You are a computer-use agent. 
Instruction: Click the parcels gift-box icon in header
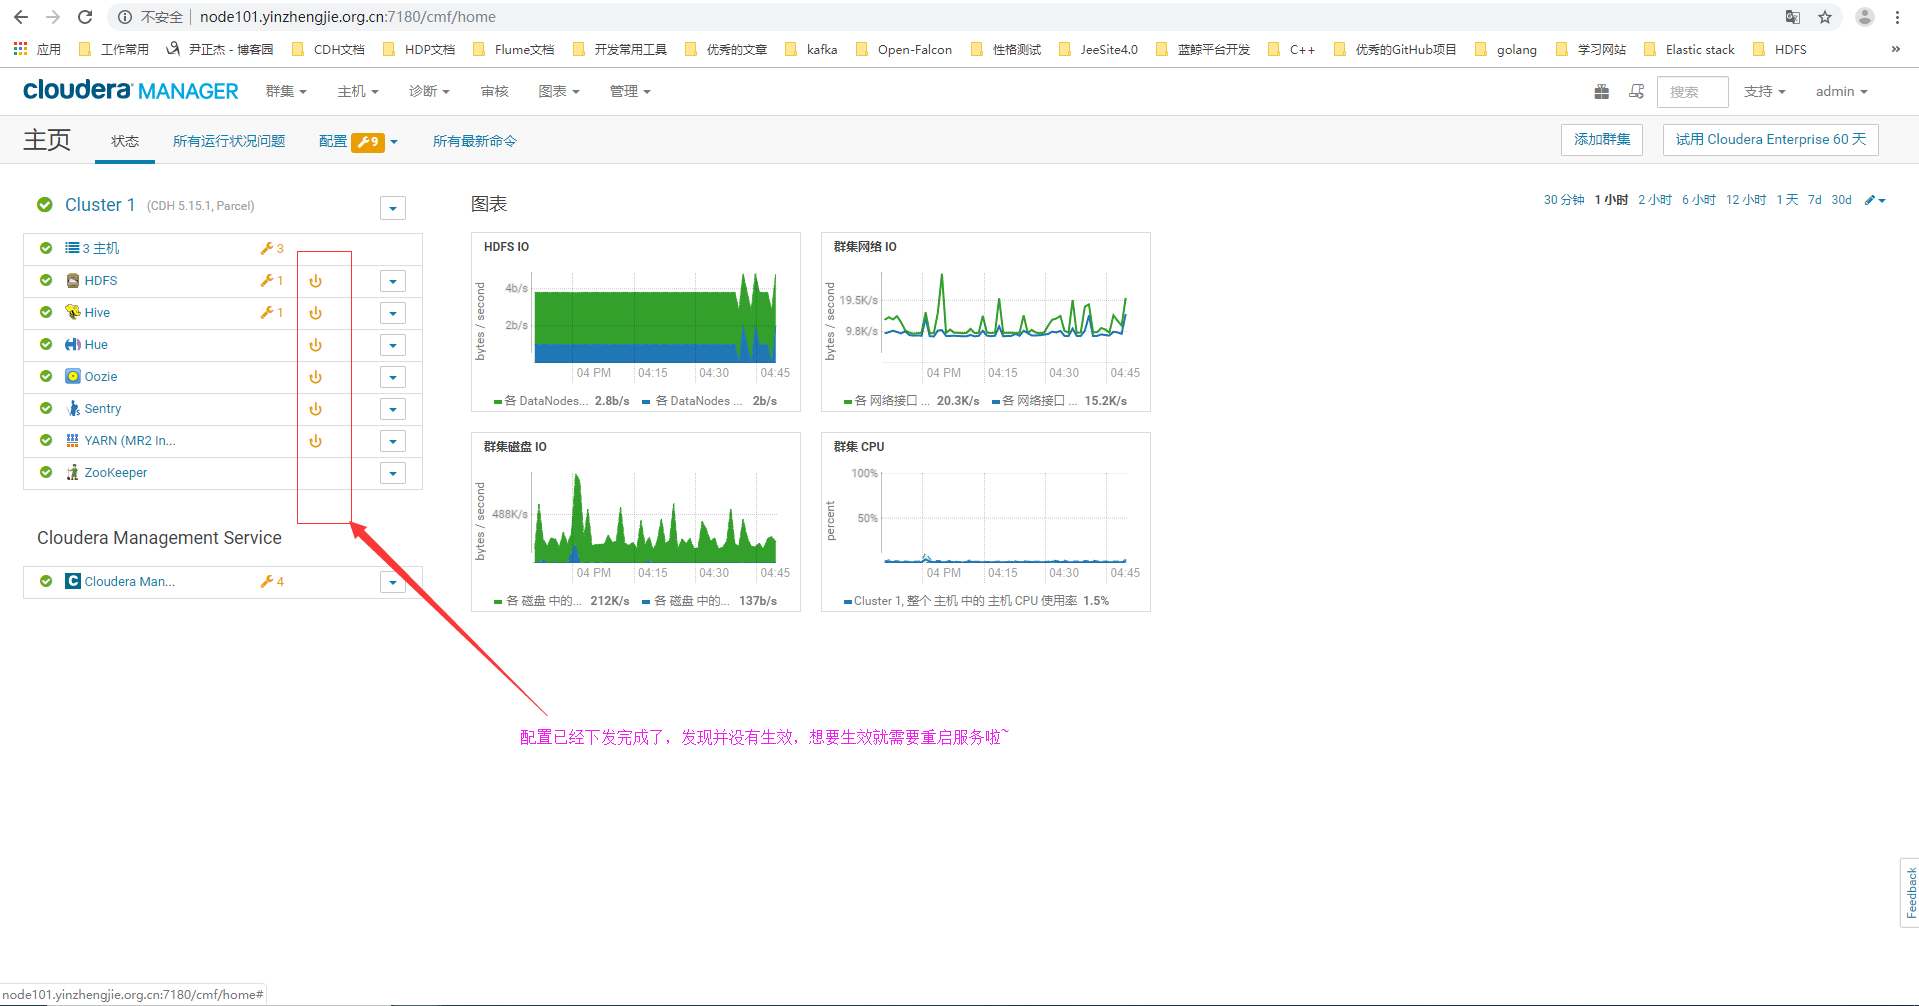click(x=1602, y=91)
